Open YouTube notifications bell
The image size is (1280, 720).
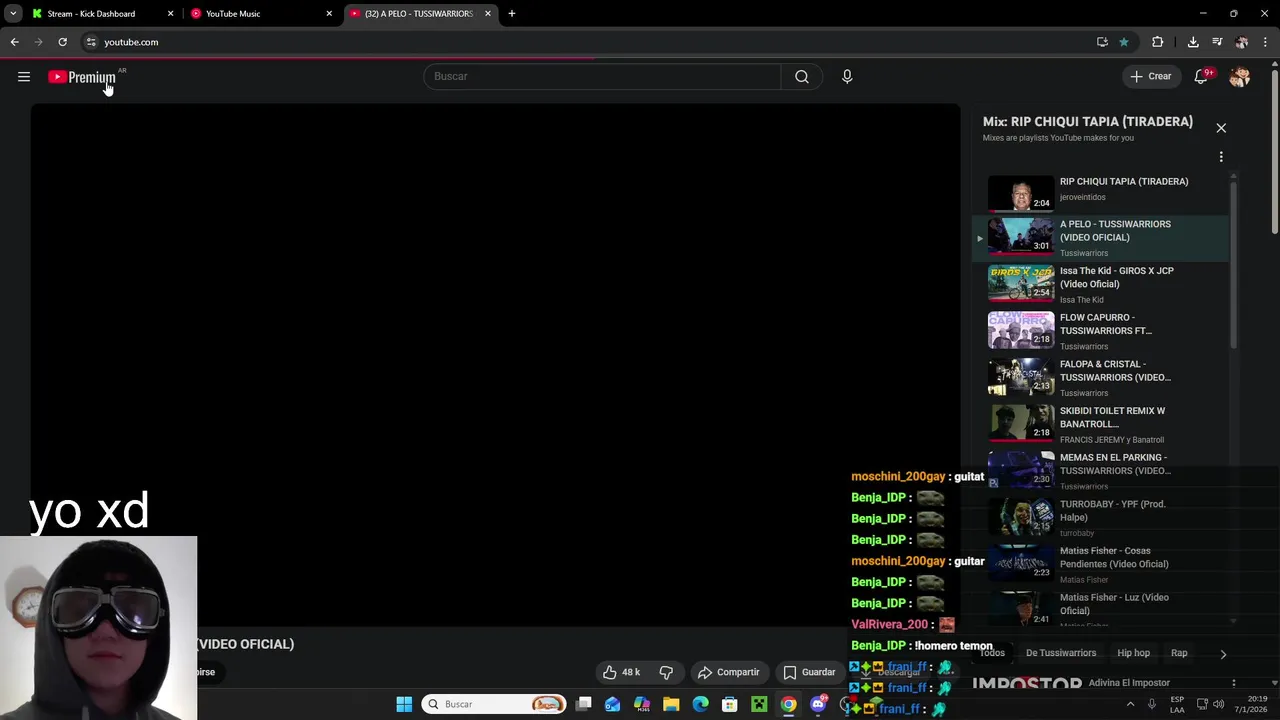tap(1202, 77)
